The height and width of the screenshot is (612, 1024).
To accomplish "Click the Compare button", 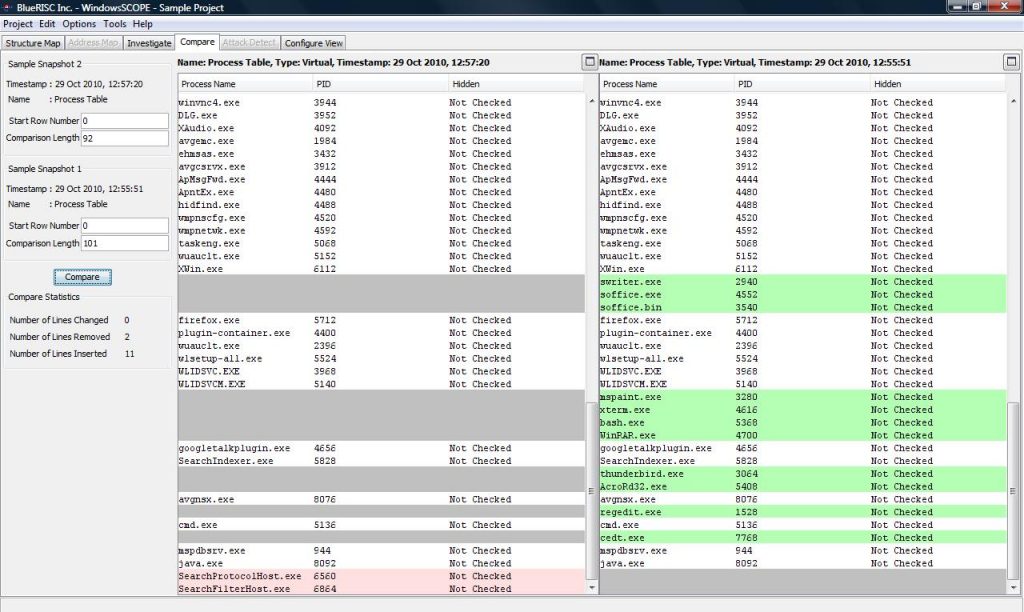I will (x=82, y=277).
